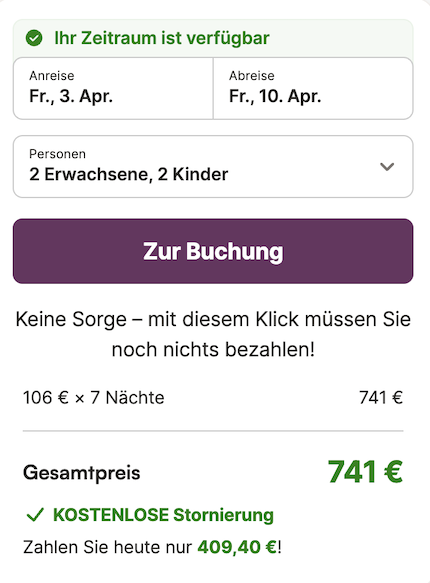Click the free cancellation checkmark icon
This screenshot has width=430, height=583.
pos(35,515)
